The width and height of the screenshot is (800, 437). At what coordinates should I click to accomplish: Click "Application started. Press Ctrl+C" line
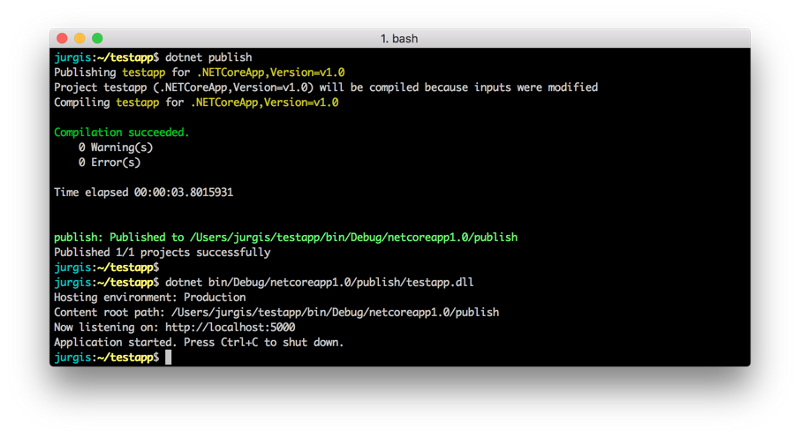198,342
